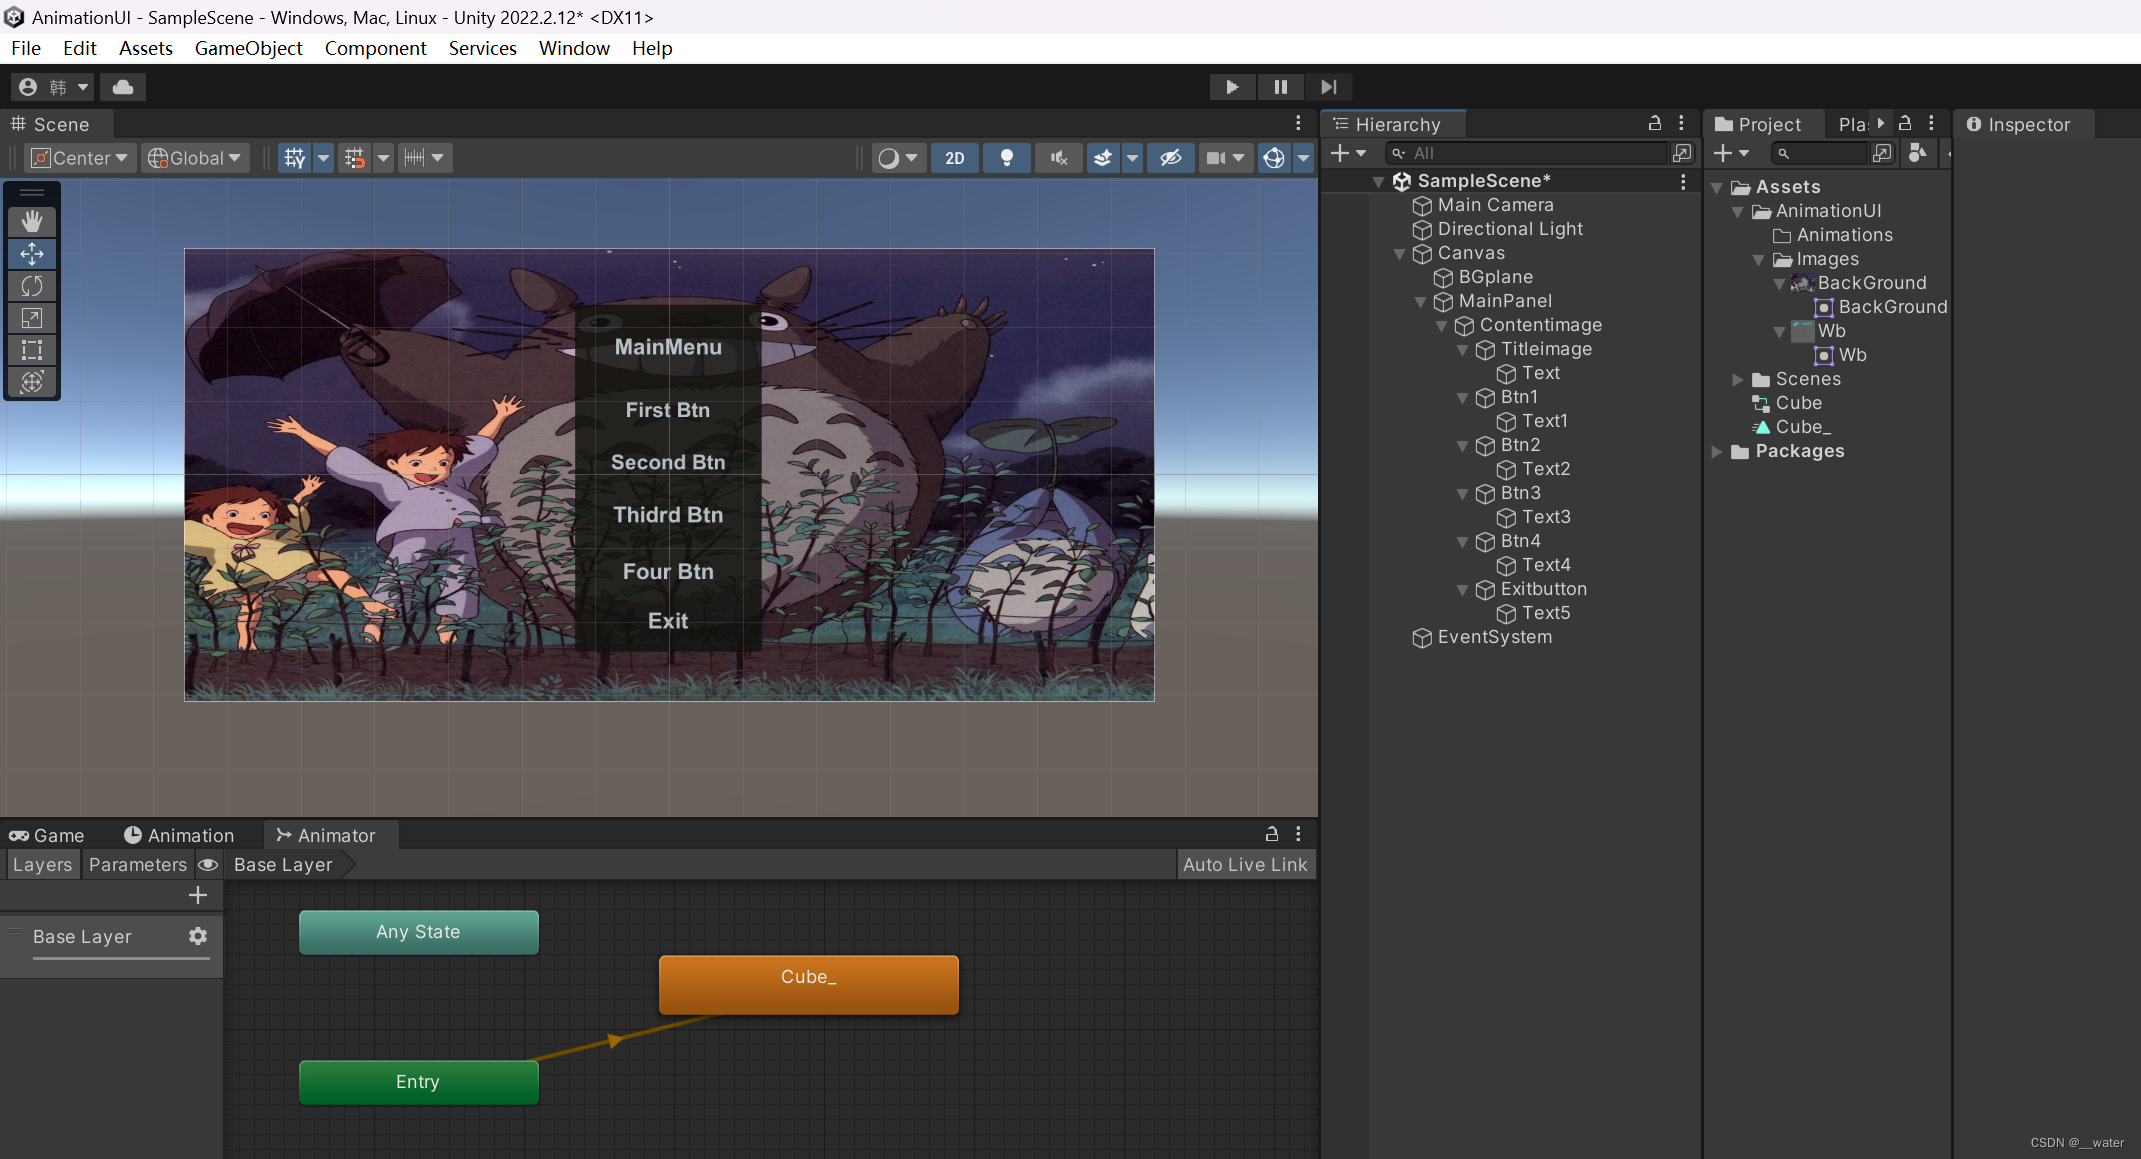Select Exitbutton in Hierarchy

[1543, 589]
